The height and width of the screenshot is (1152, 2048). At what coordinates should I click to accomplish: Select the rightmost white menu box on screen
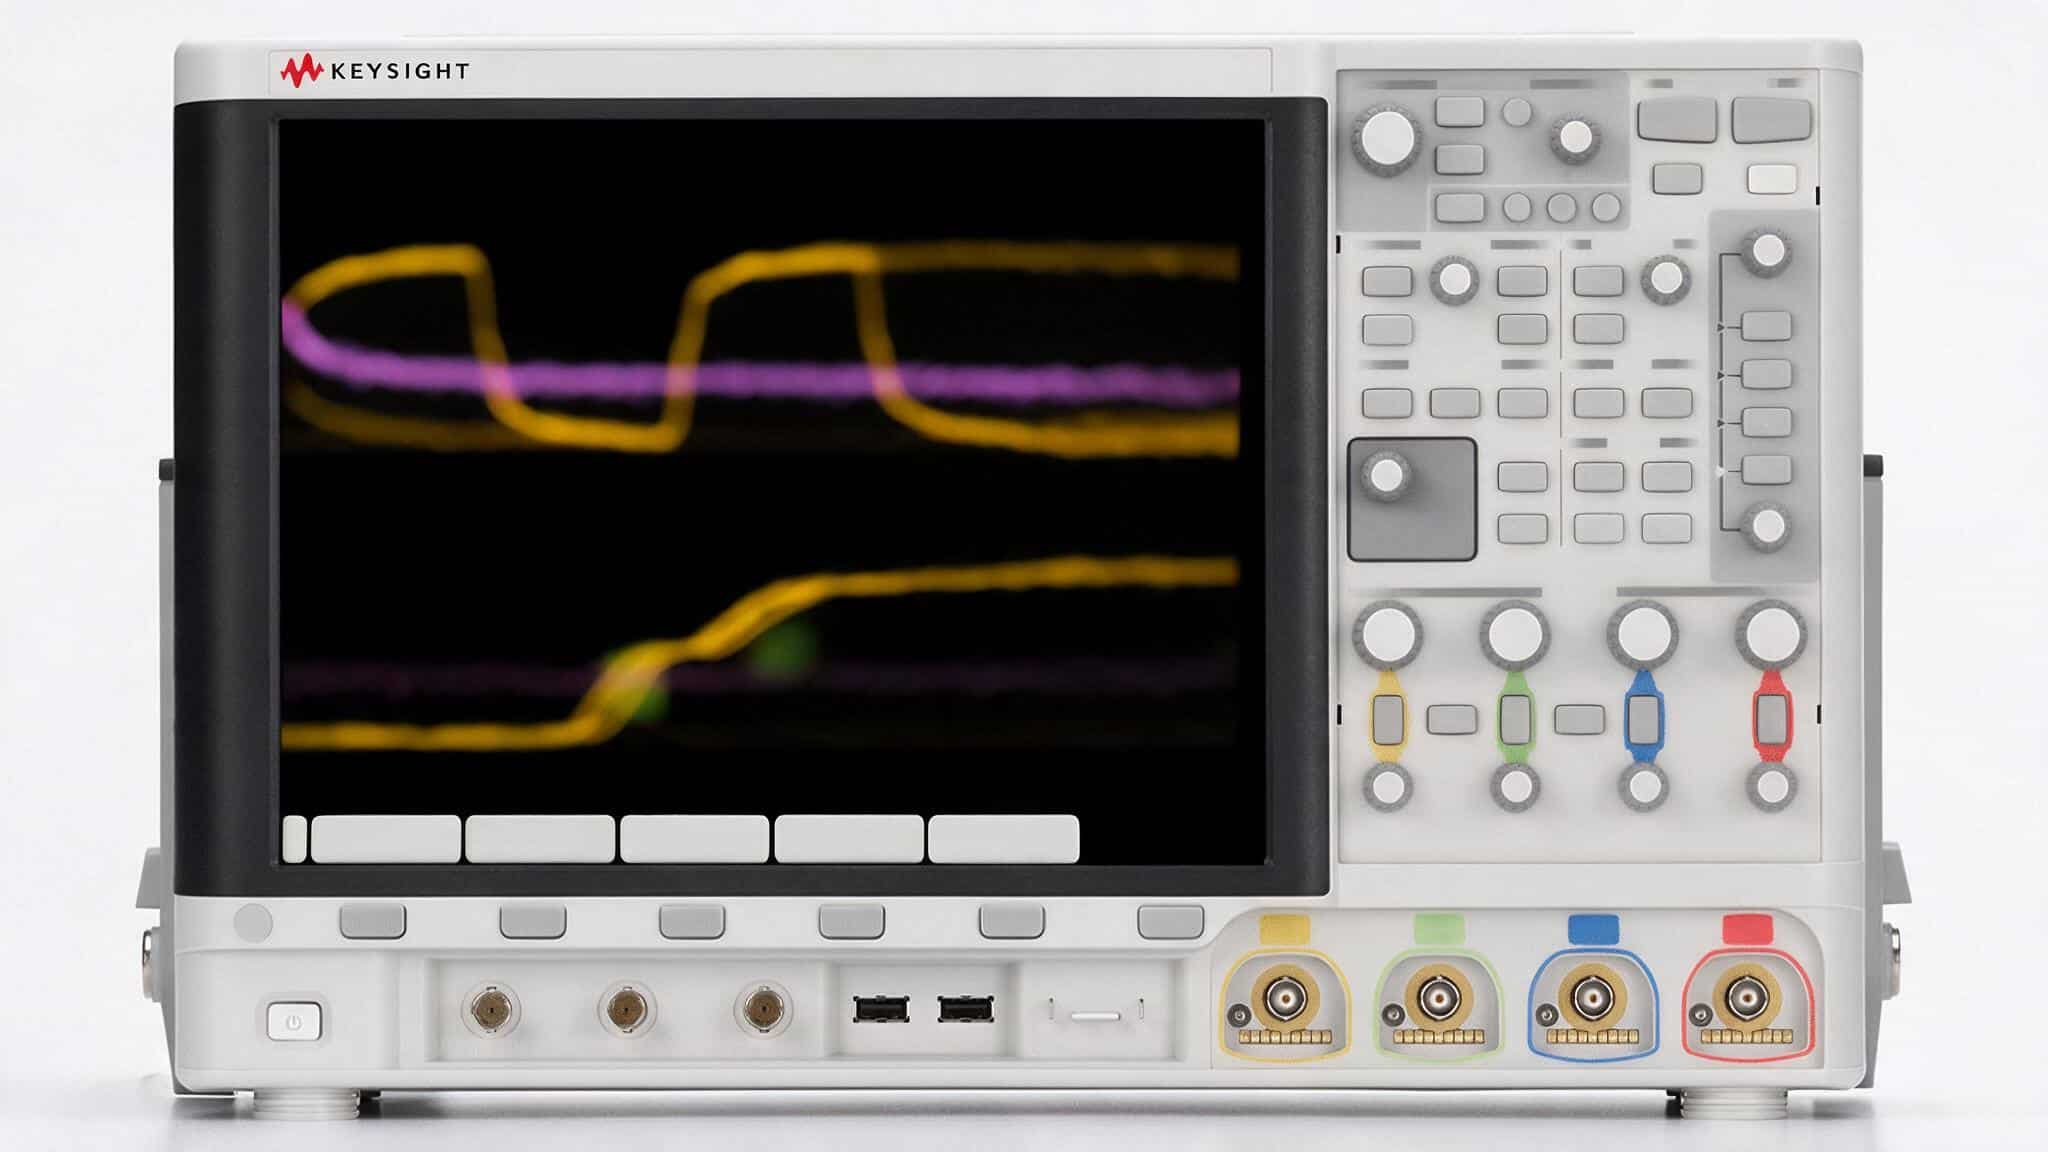click(1003, 839)
